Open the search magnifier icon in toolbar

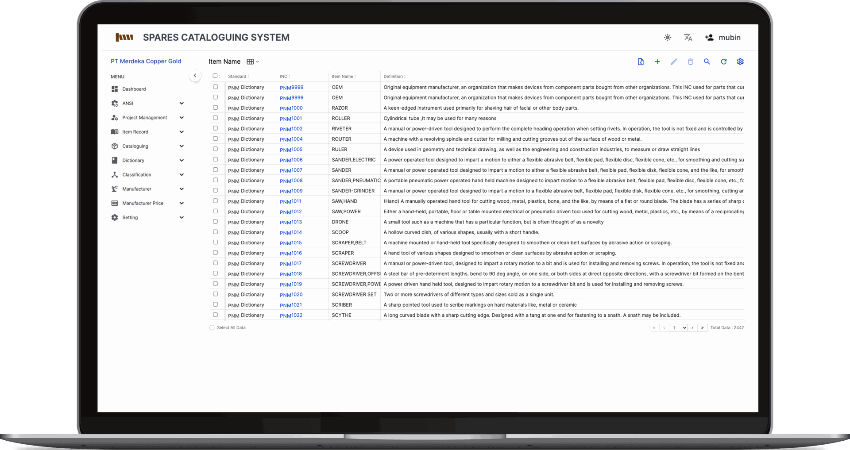click(x=706, y=62)
